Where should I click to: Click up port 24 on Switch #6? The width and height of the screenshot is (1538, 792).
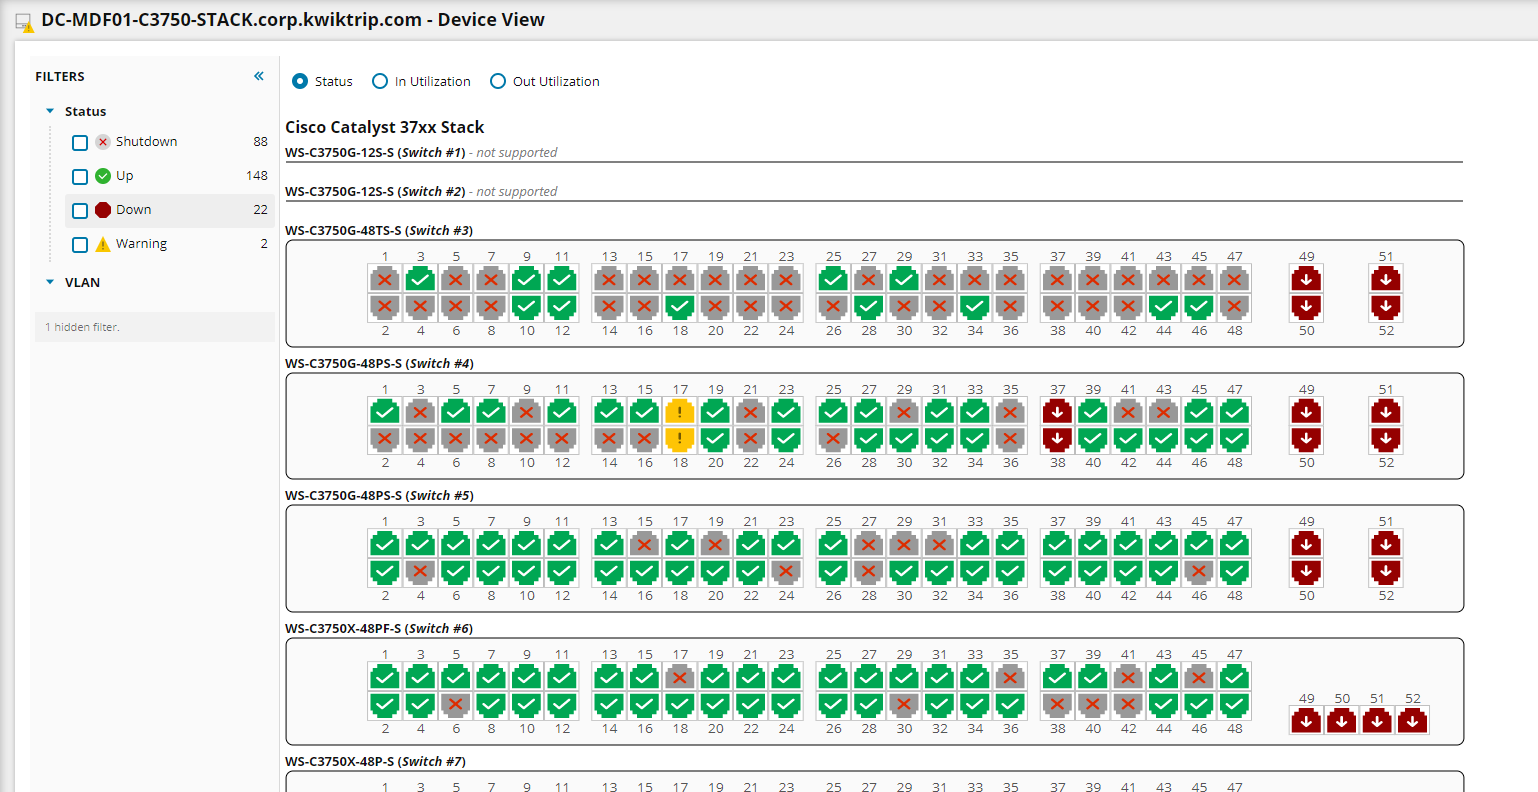click(786, 704)
